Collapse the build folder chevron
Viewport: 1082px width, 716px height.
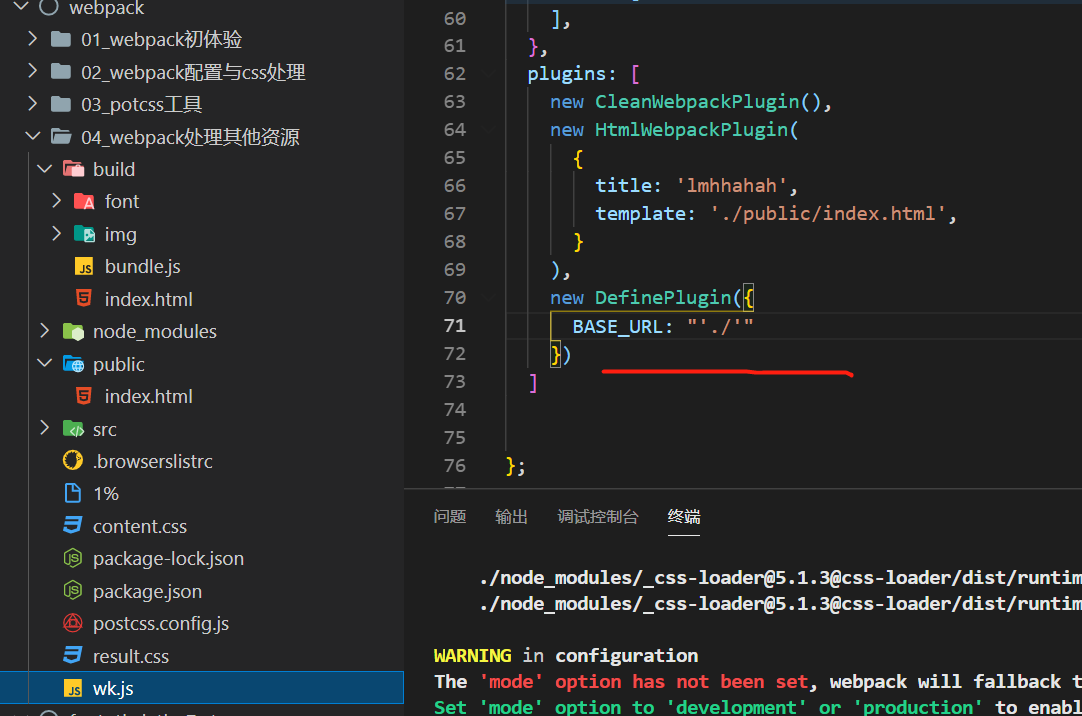(x=45, y=168)
